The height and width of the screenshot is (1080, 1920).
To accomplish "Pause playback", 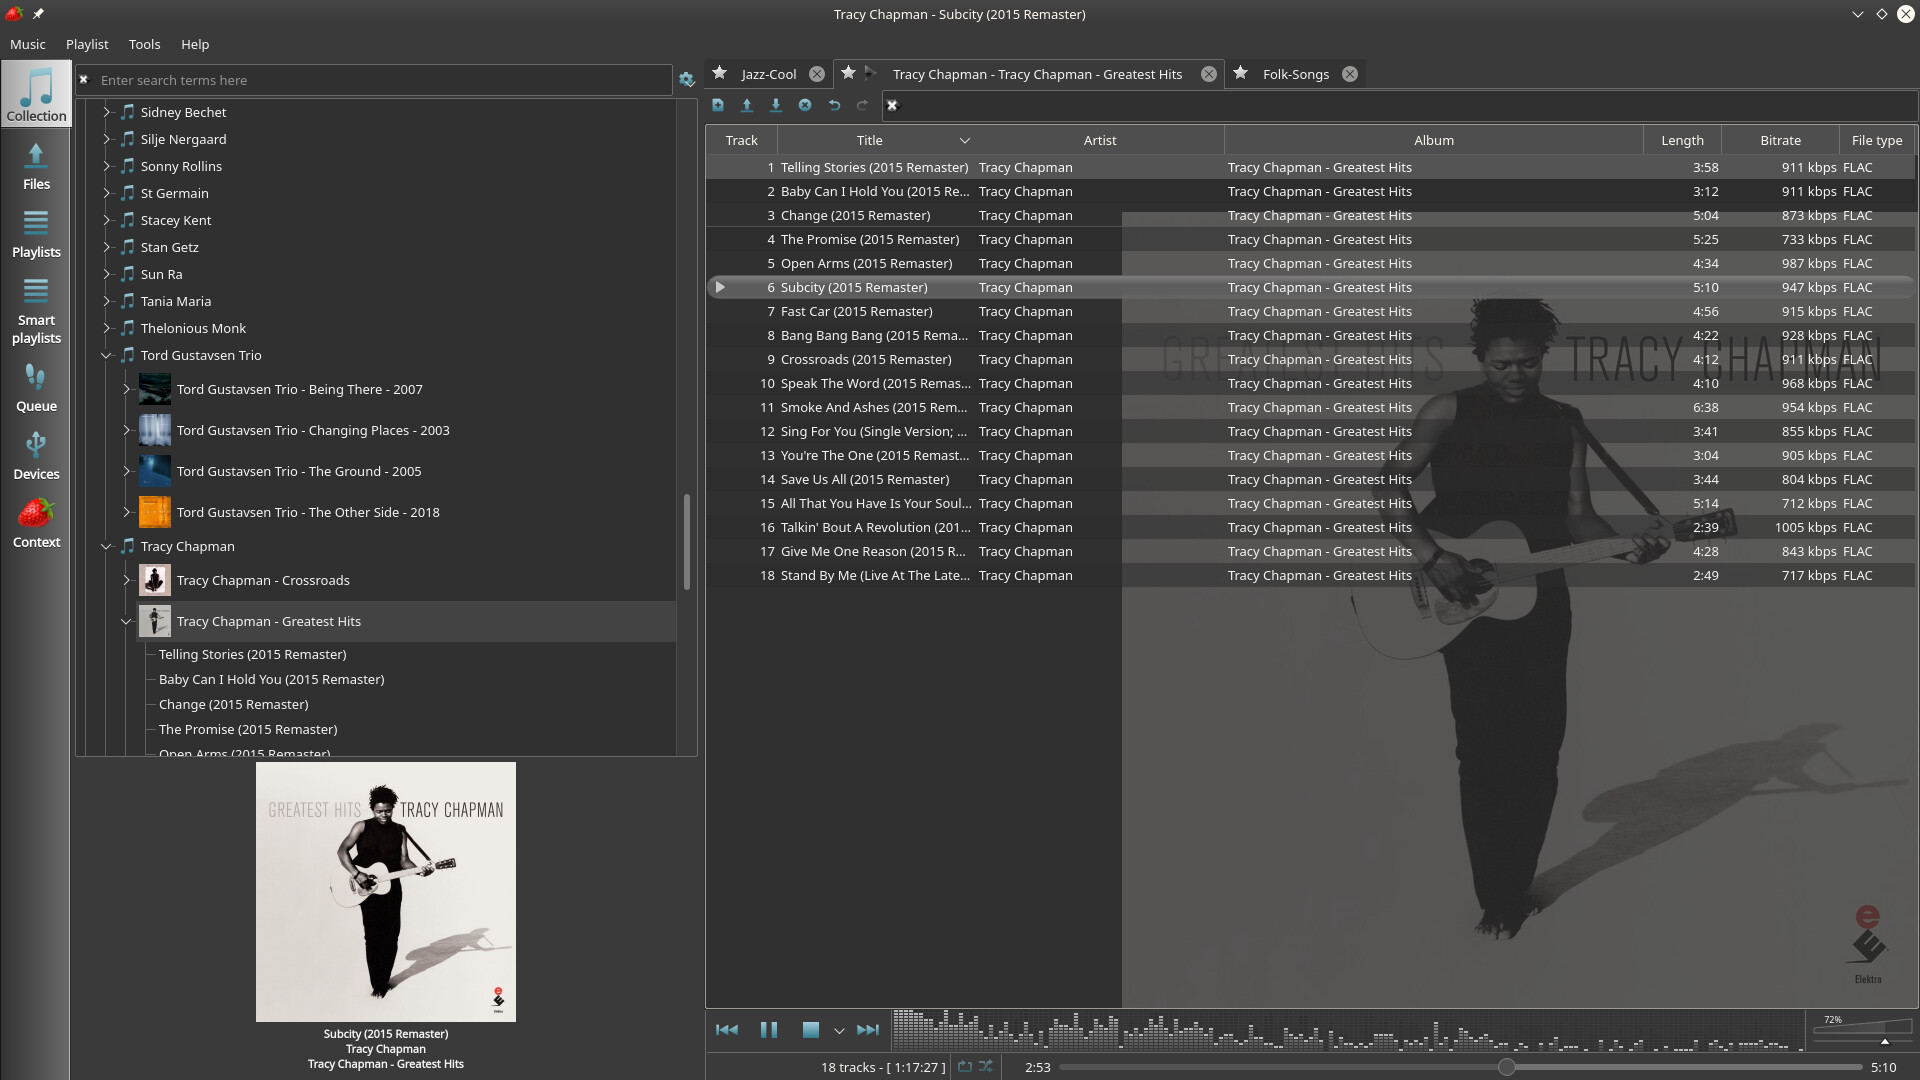I will pyautogui.click(x=769, y=1030).
